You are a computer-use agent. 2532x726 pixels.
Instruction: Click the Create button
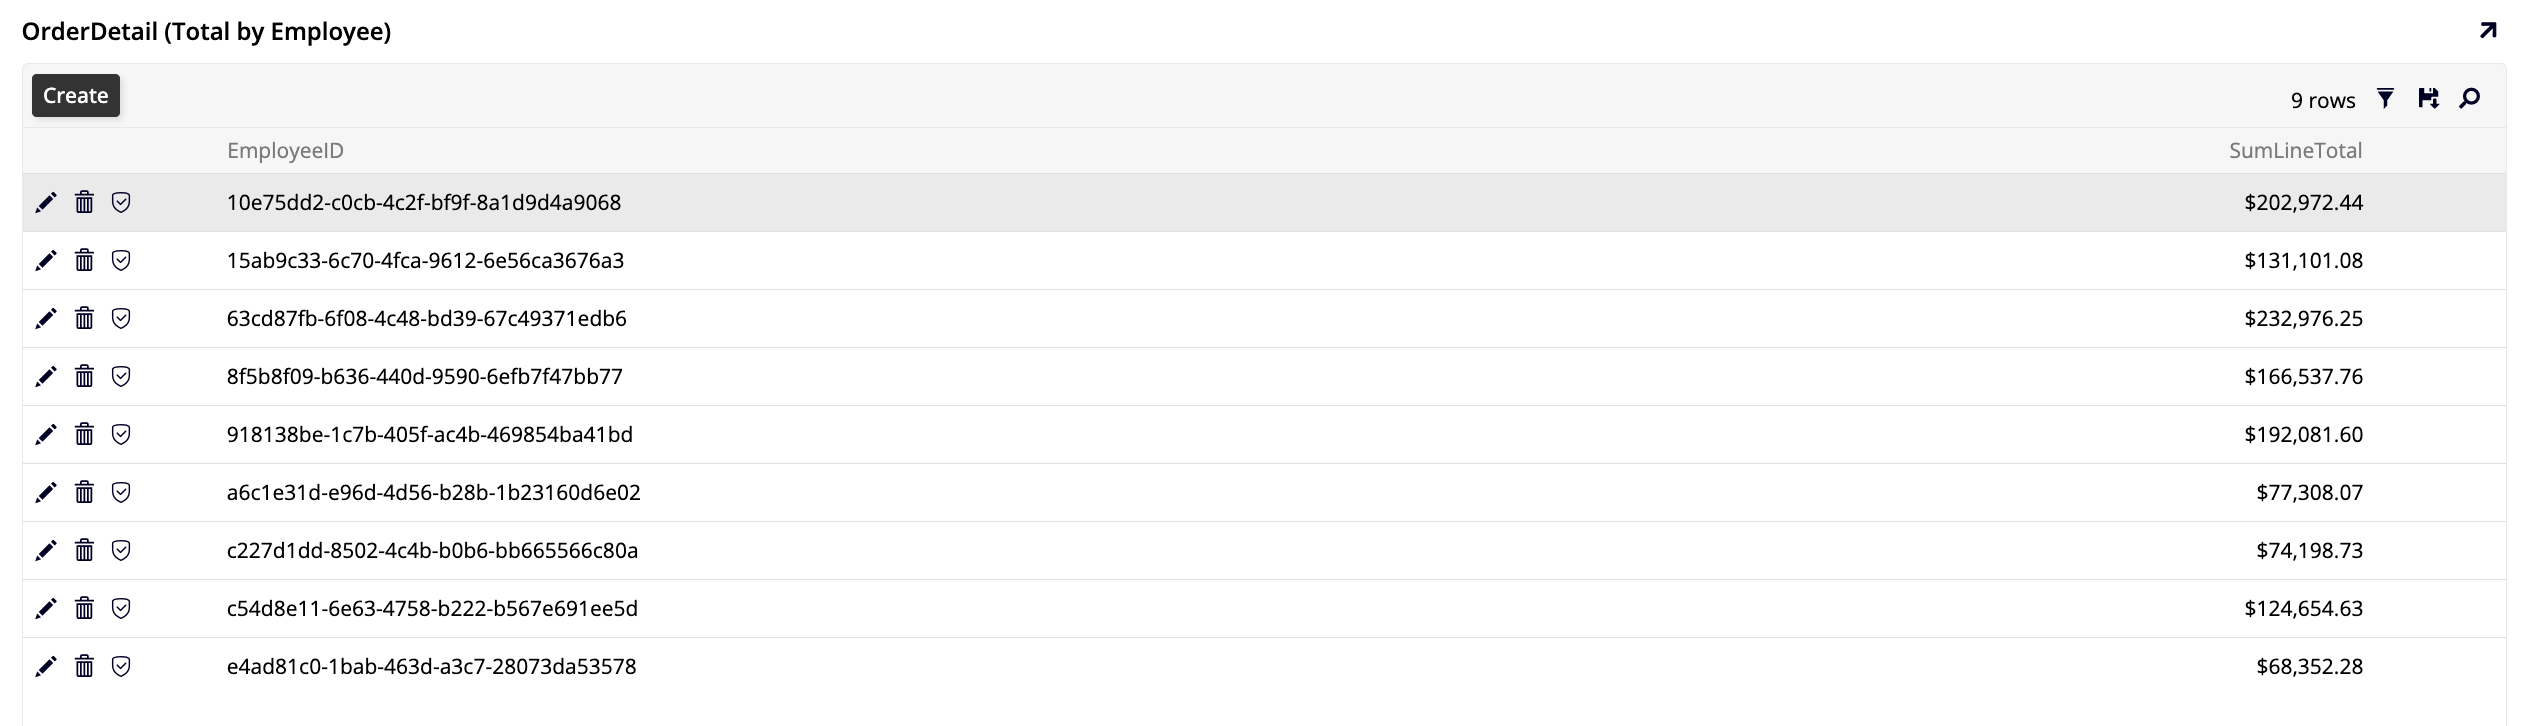click(76, 96)
